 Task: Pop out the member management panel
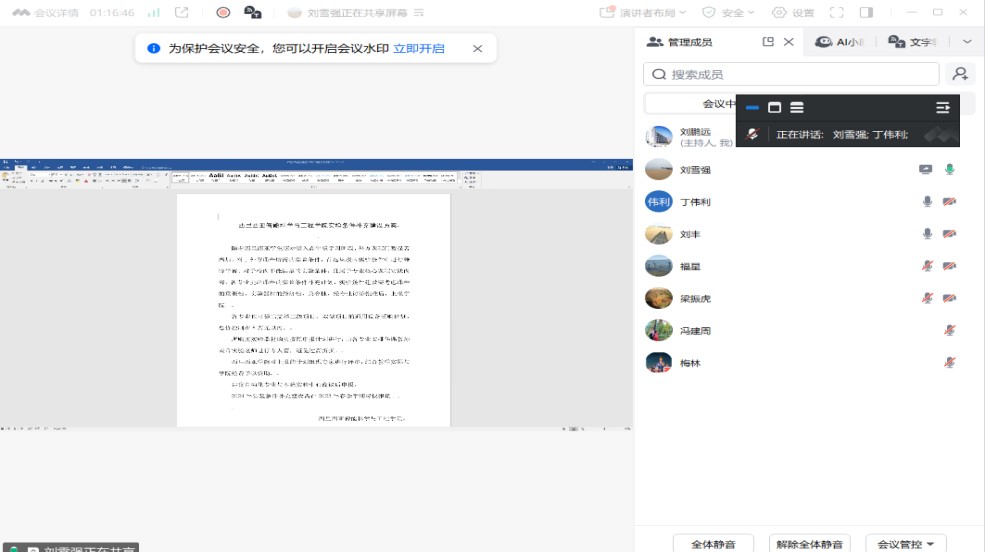click(x=768, y=42)
